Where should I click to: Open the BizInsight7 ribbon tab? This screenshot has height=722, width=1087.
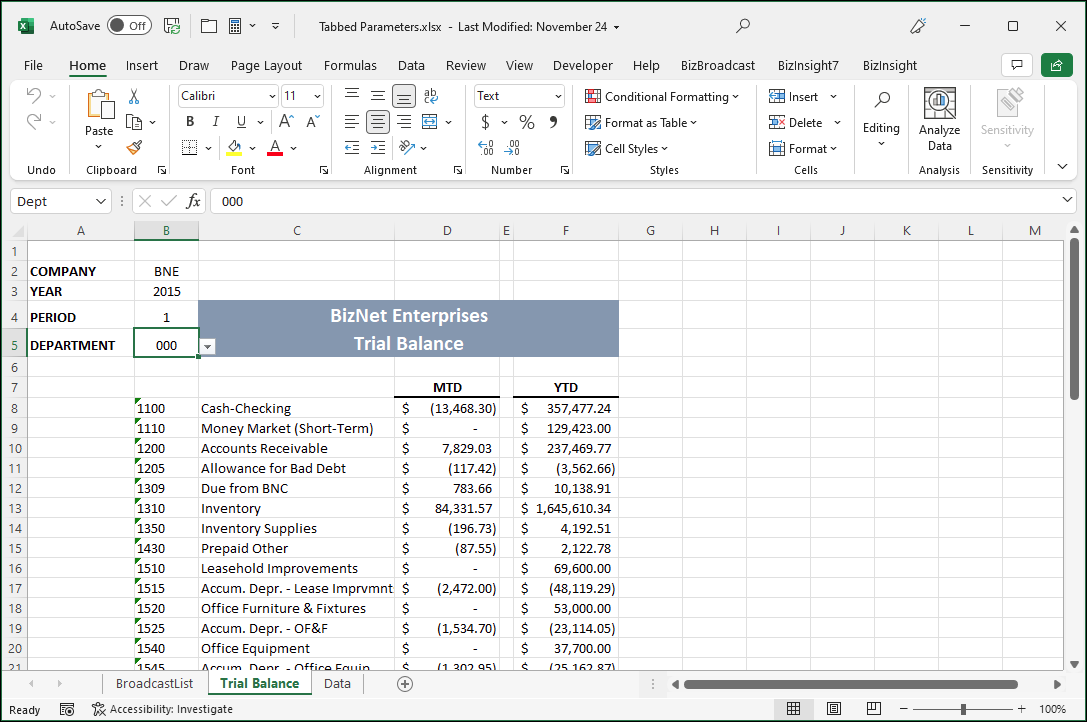coord(808,65)
